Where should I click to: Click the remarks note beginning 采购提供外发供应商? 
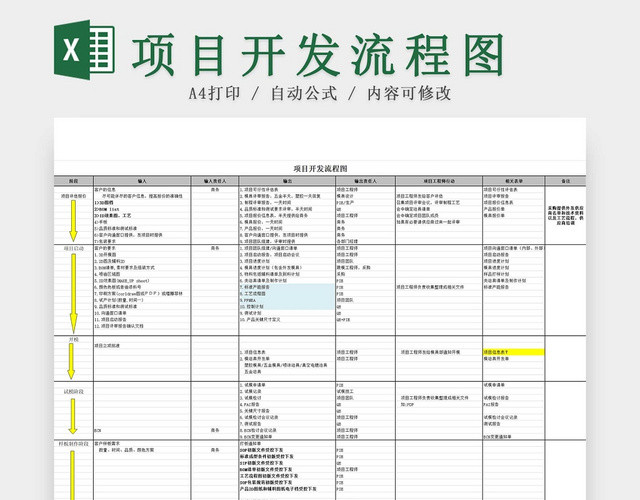[x=565, y=216]
